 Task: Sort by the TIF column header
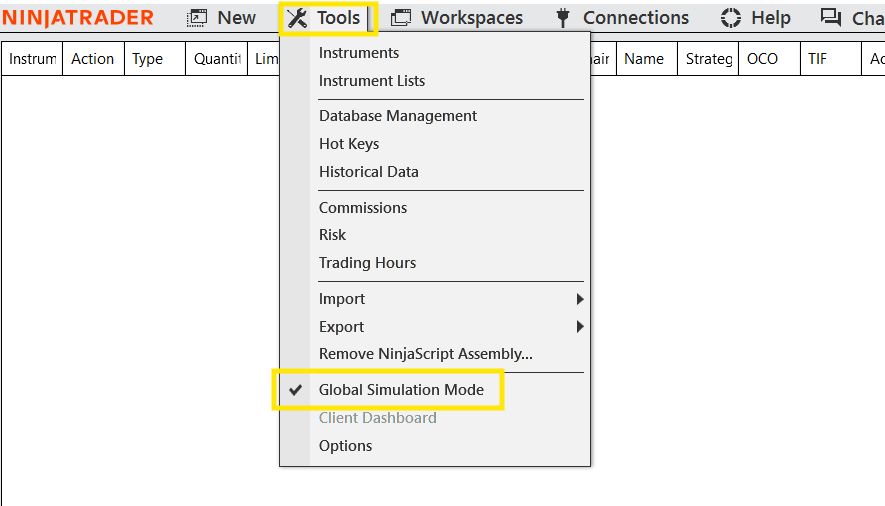[x=818, y=59]
